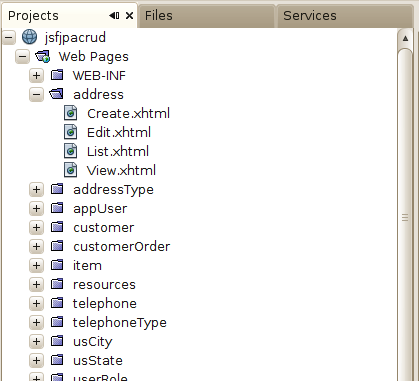
Task: Select the customer folder label
Action: pos(103,227)
